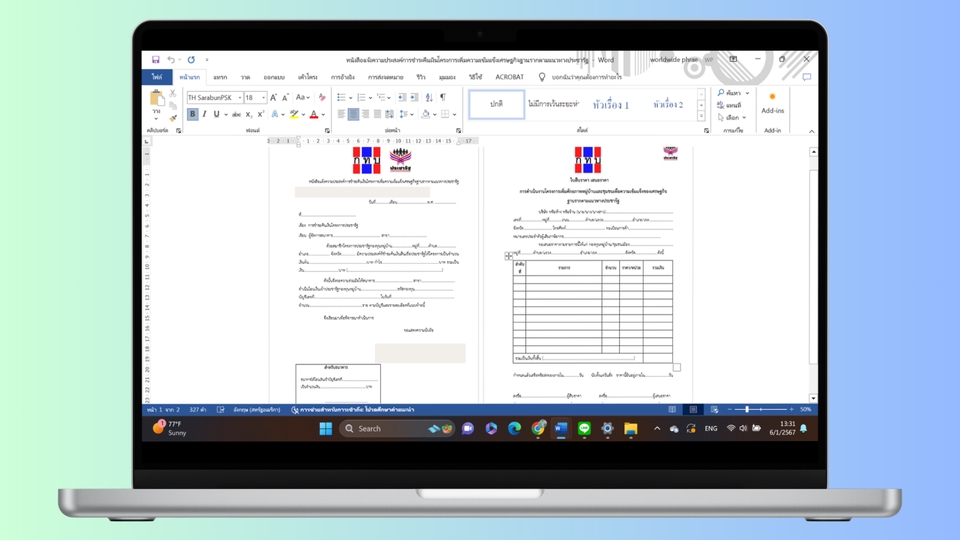Click the Undo arrow icon
This screenshot has height=540, width=960.
pos(171,59)
